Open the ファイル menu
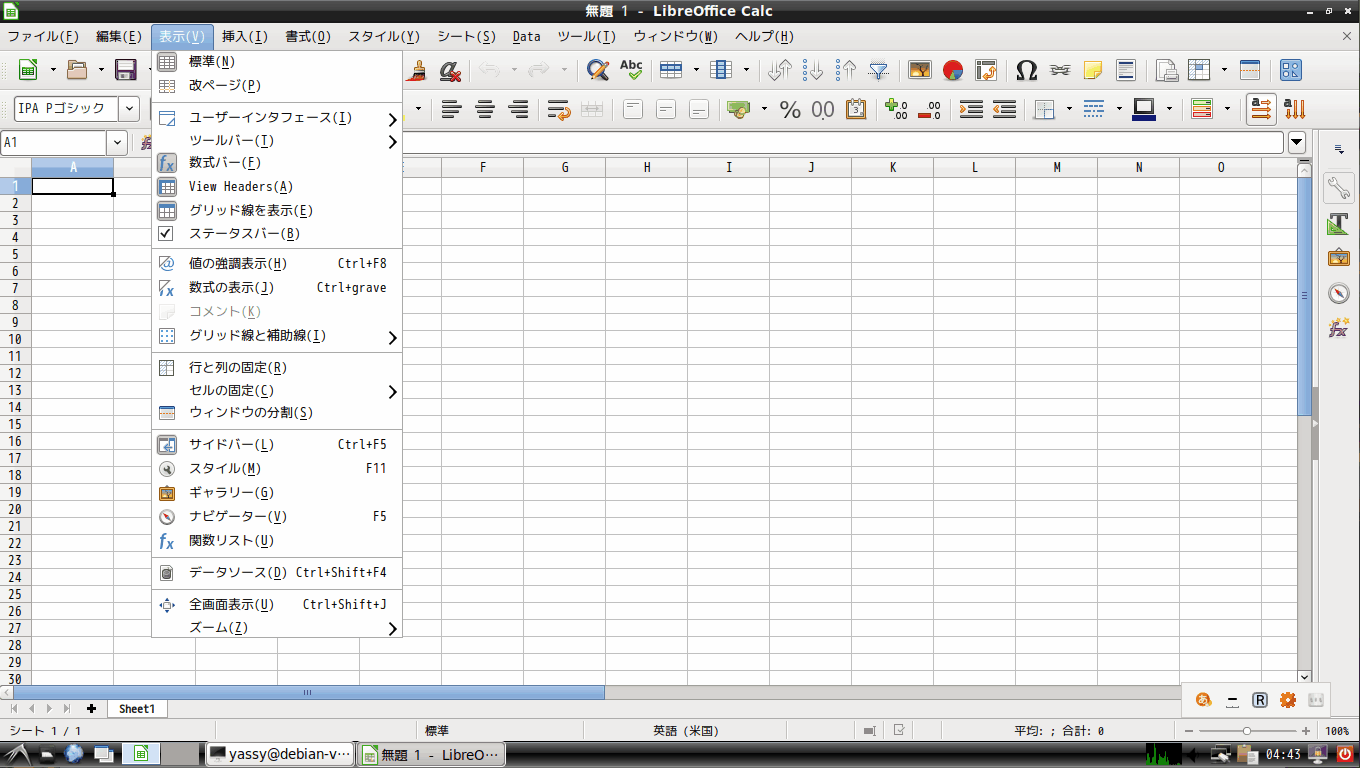The image size is (1360, 768). tap(43, 36)
